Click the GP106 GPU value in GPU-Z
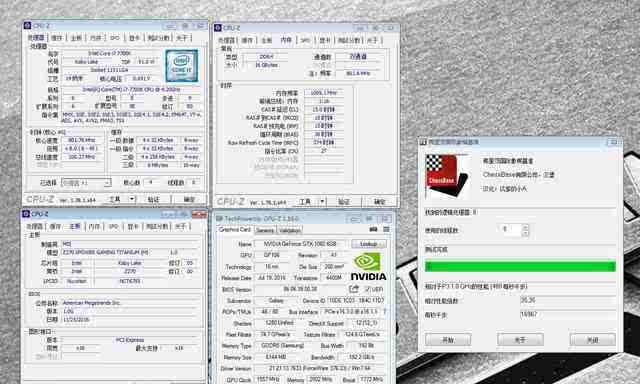The height and width of the screenshot is (384, 640). [x=271, y=255]
